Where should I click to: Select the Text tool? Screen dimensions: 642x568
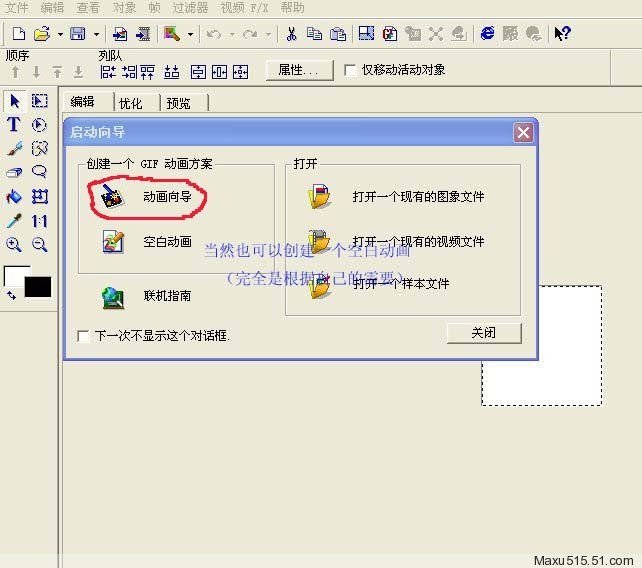pos(14,124)
